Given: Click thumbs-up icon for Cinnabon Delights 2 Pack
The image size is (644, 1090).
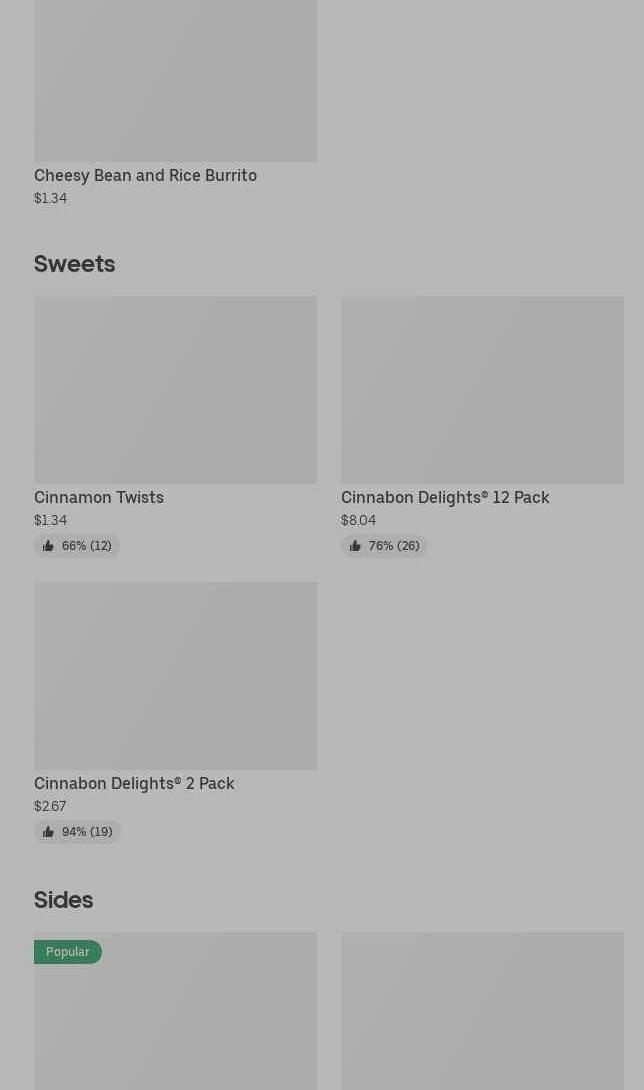Looking at the screenshot, I should 48,832.
